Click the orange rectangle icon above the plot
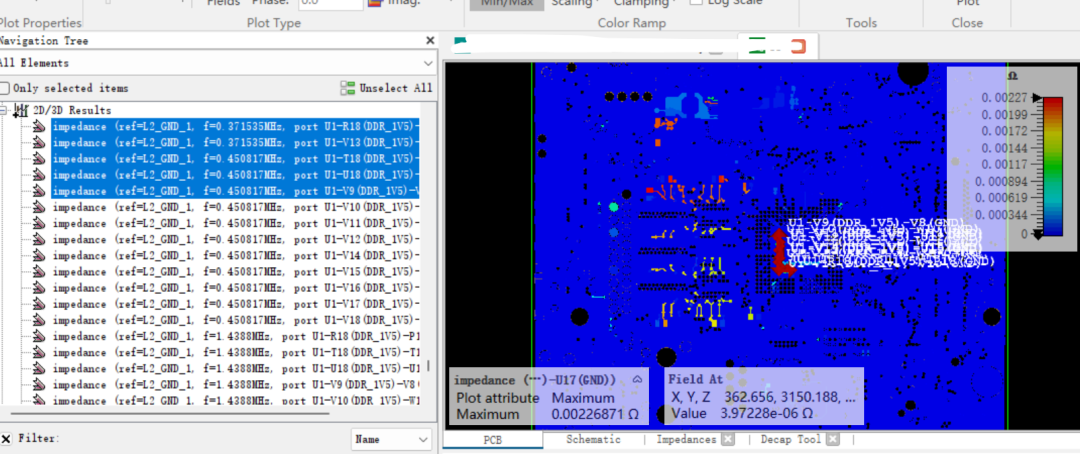Screen dimensions: 1080x454 [797, 46]
